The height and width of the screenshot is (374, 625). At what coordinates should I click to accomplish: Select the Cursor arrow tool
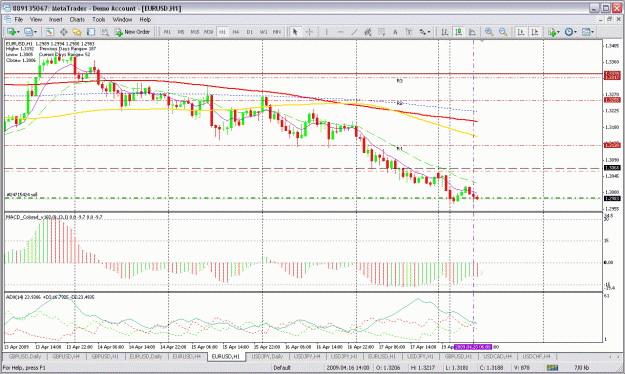(295, 32)
